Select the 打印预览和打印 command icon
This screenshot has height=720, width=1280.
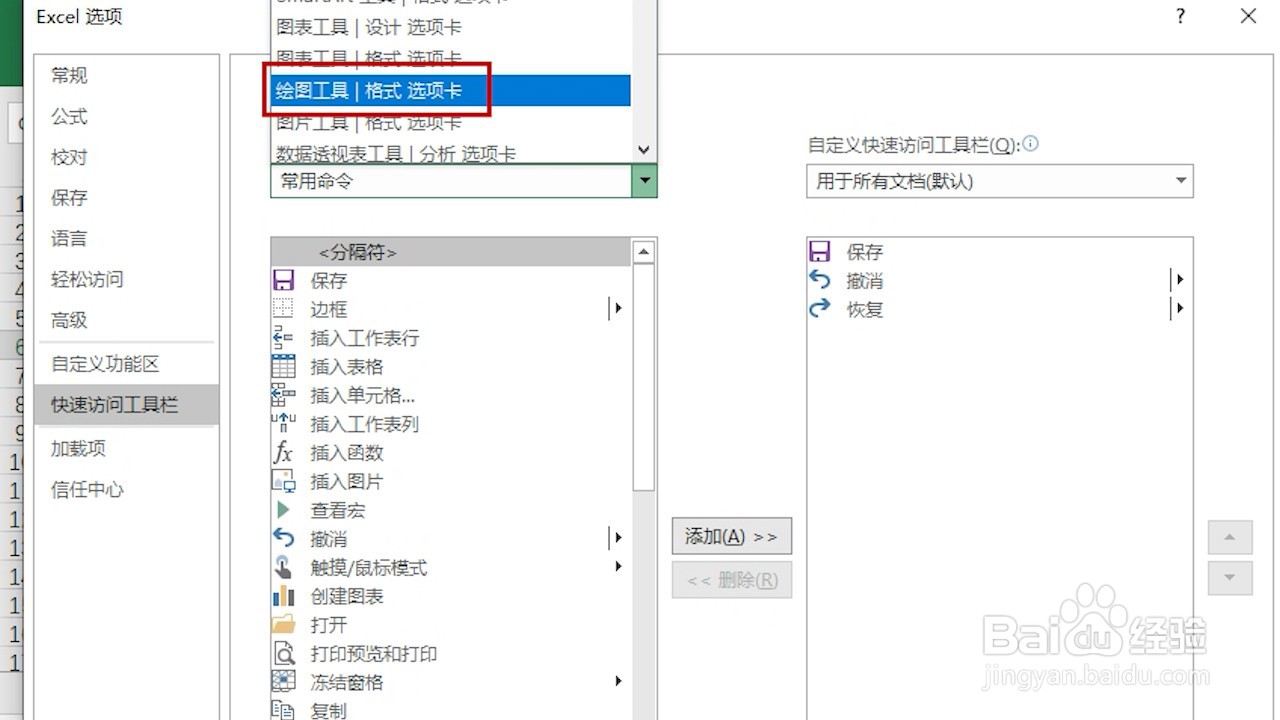point(283,653)
